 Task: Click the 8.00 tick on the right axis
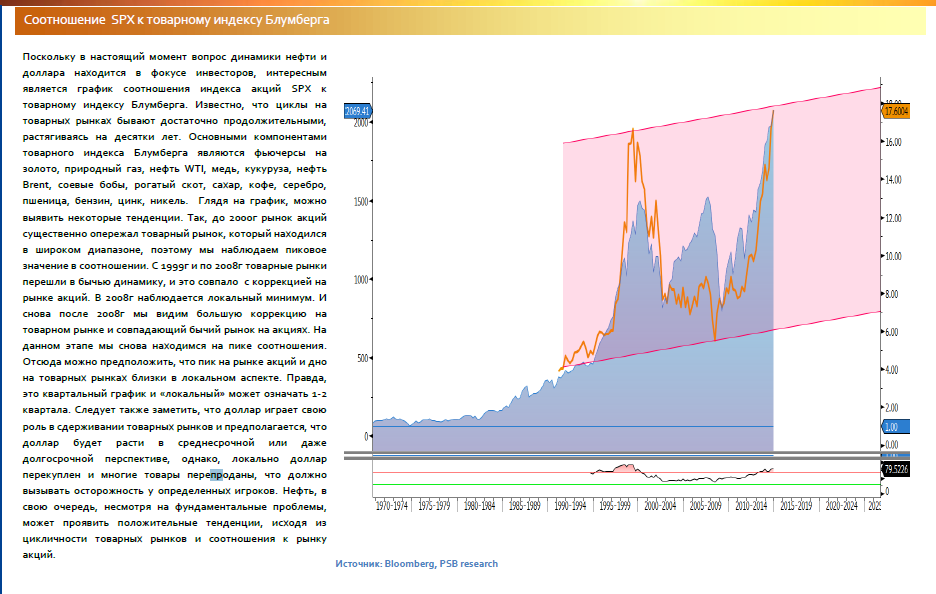point(892,294)
